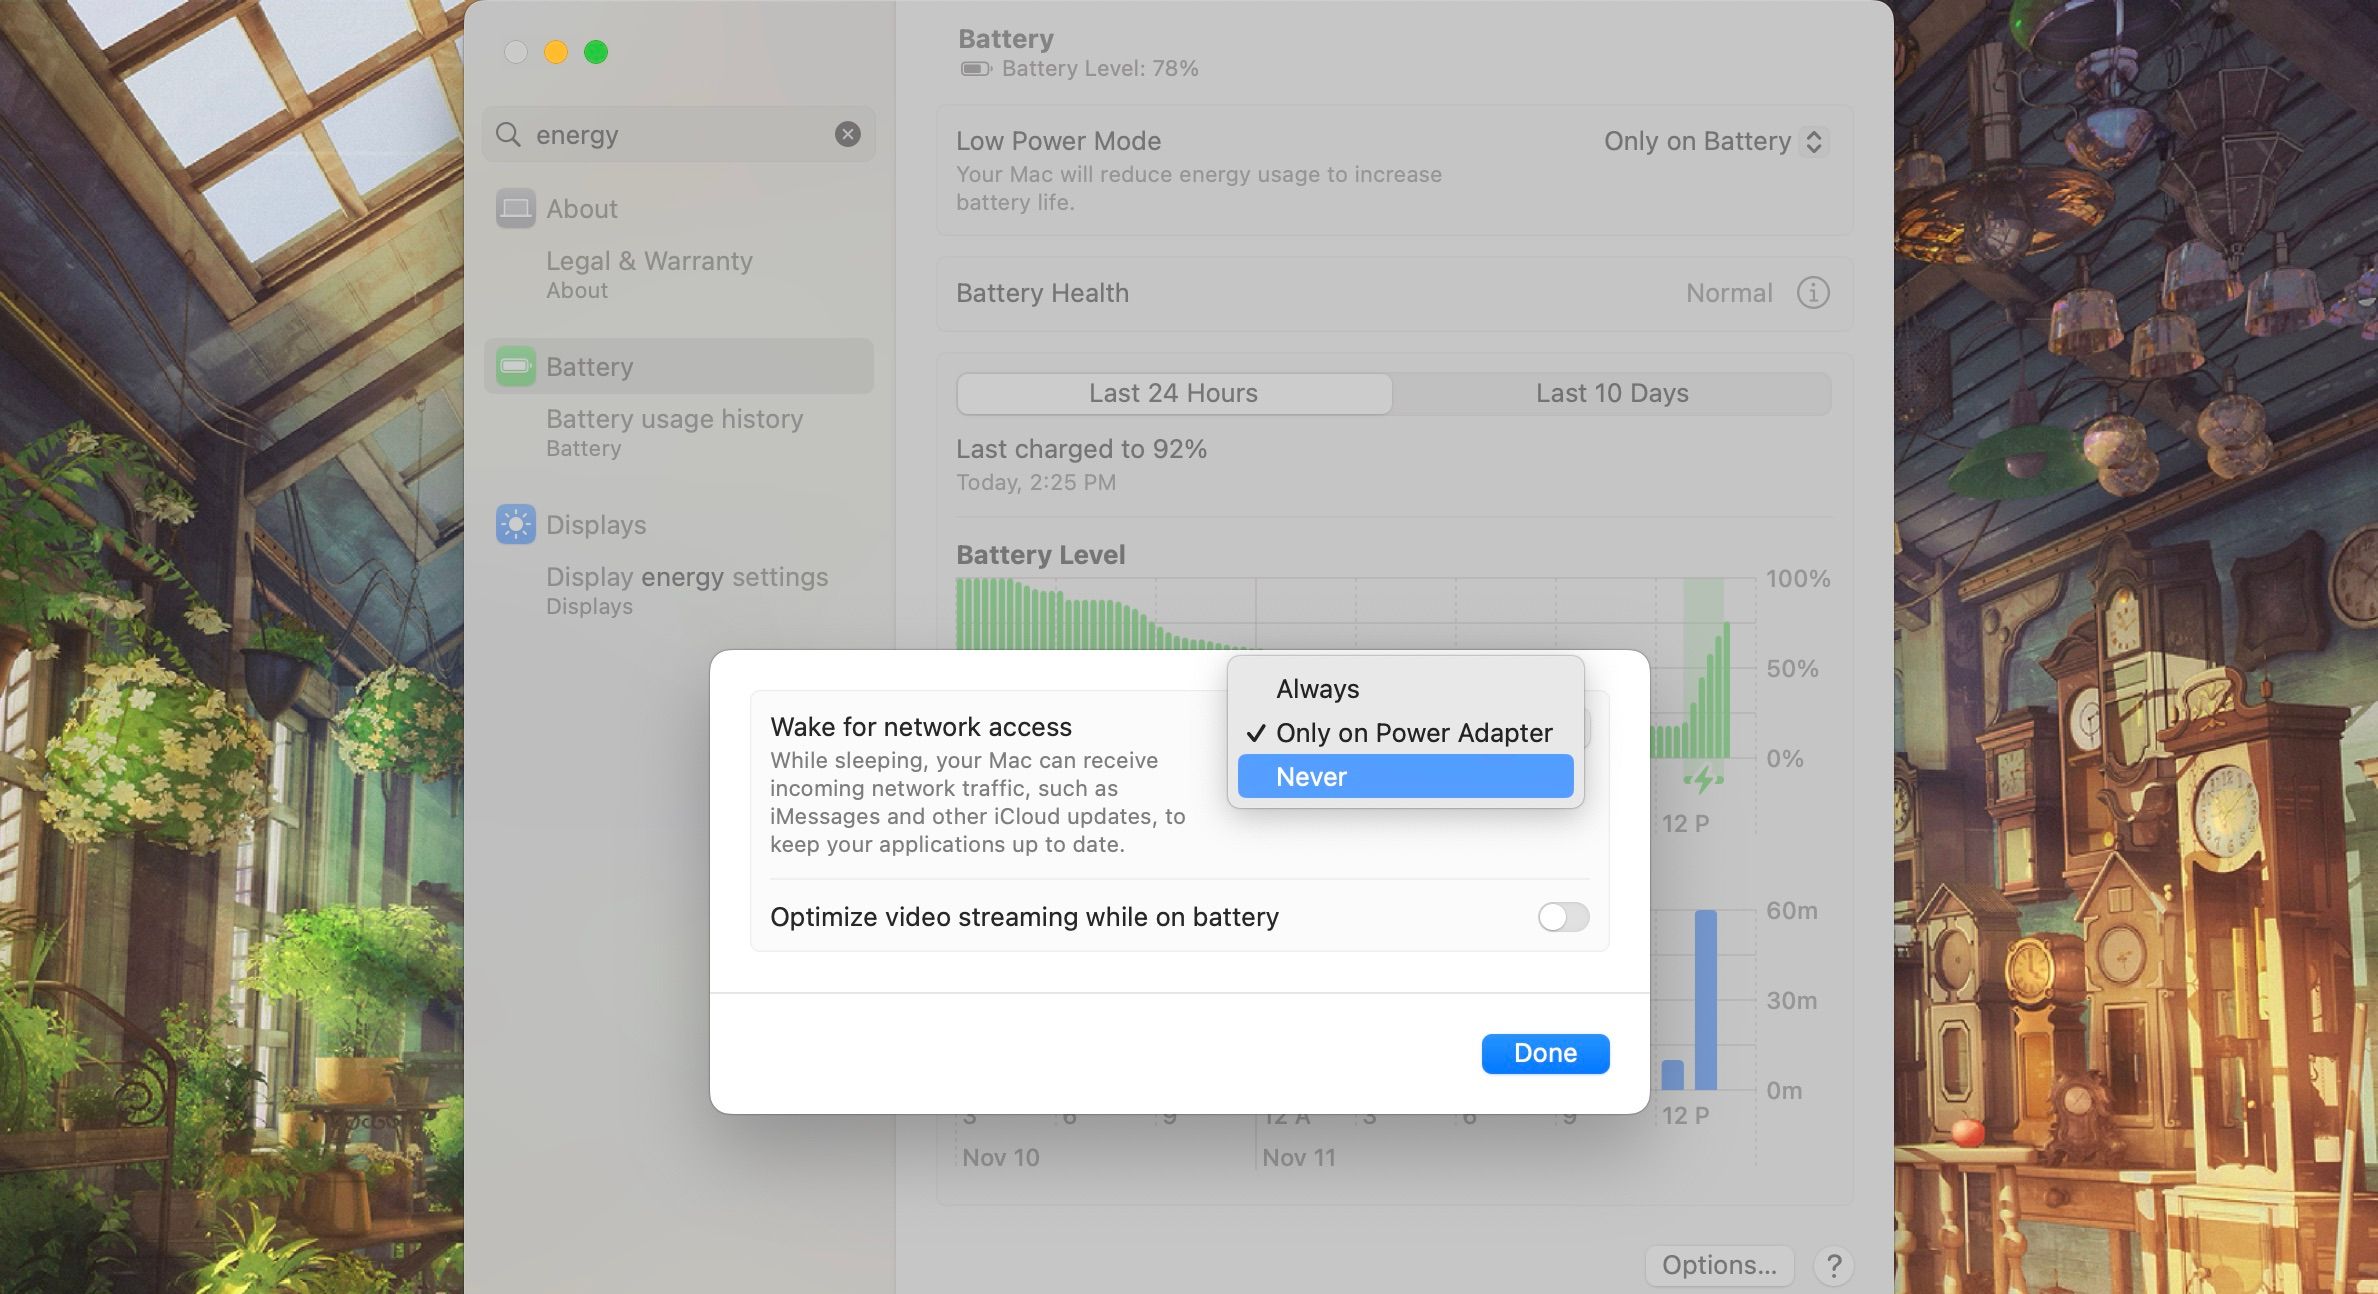Click the energy search input field

[680, 134]
